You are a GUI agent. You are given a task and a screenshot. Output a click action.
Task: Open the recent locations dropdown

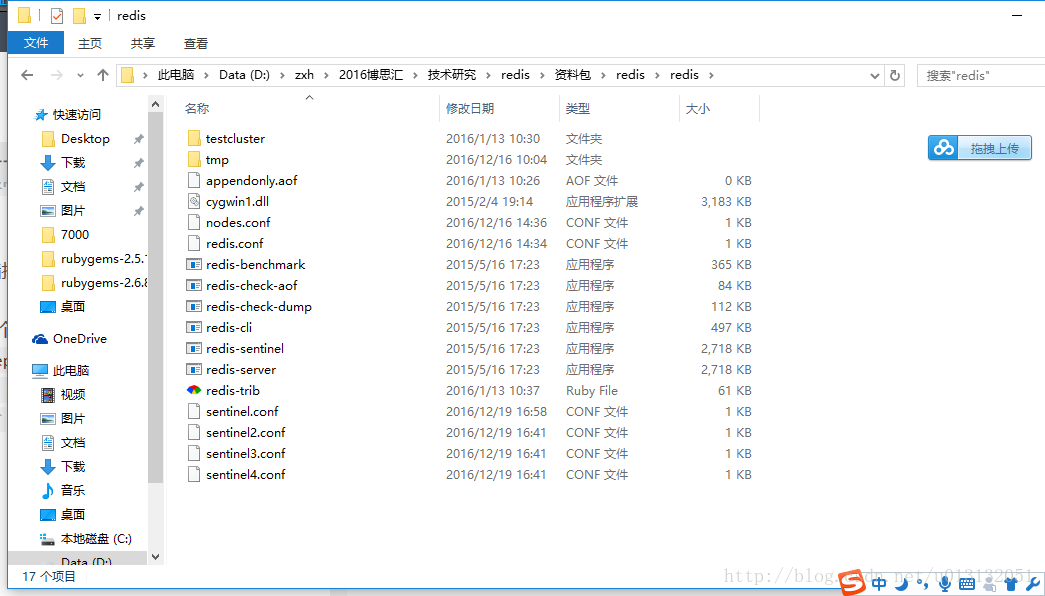click(x=80, y=75)
